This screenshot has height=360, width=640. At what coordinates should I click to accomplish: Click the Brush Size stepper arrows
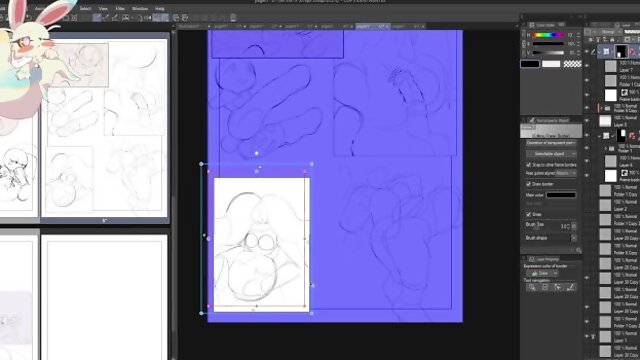coord(574,226)
